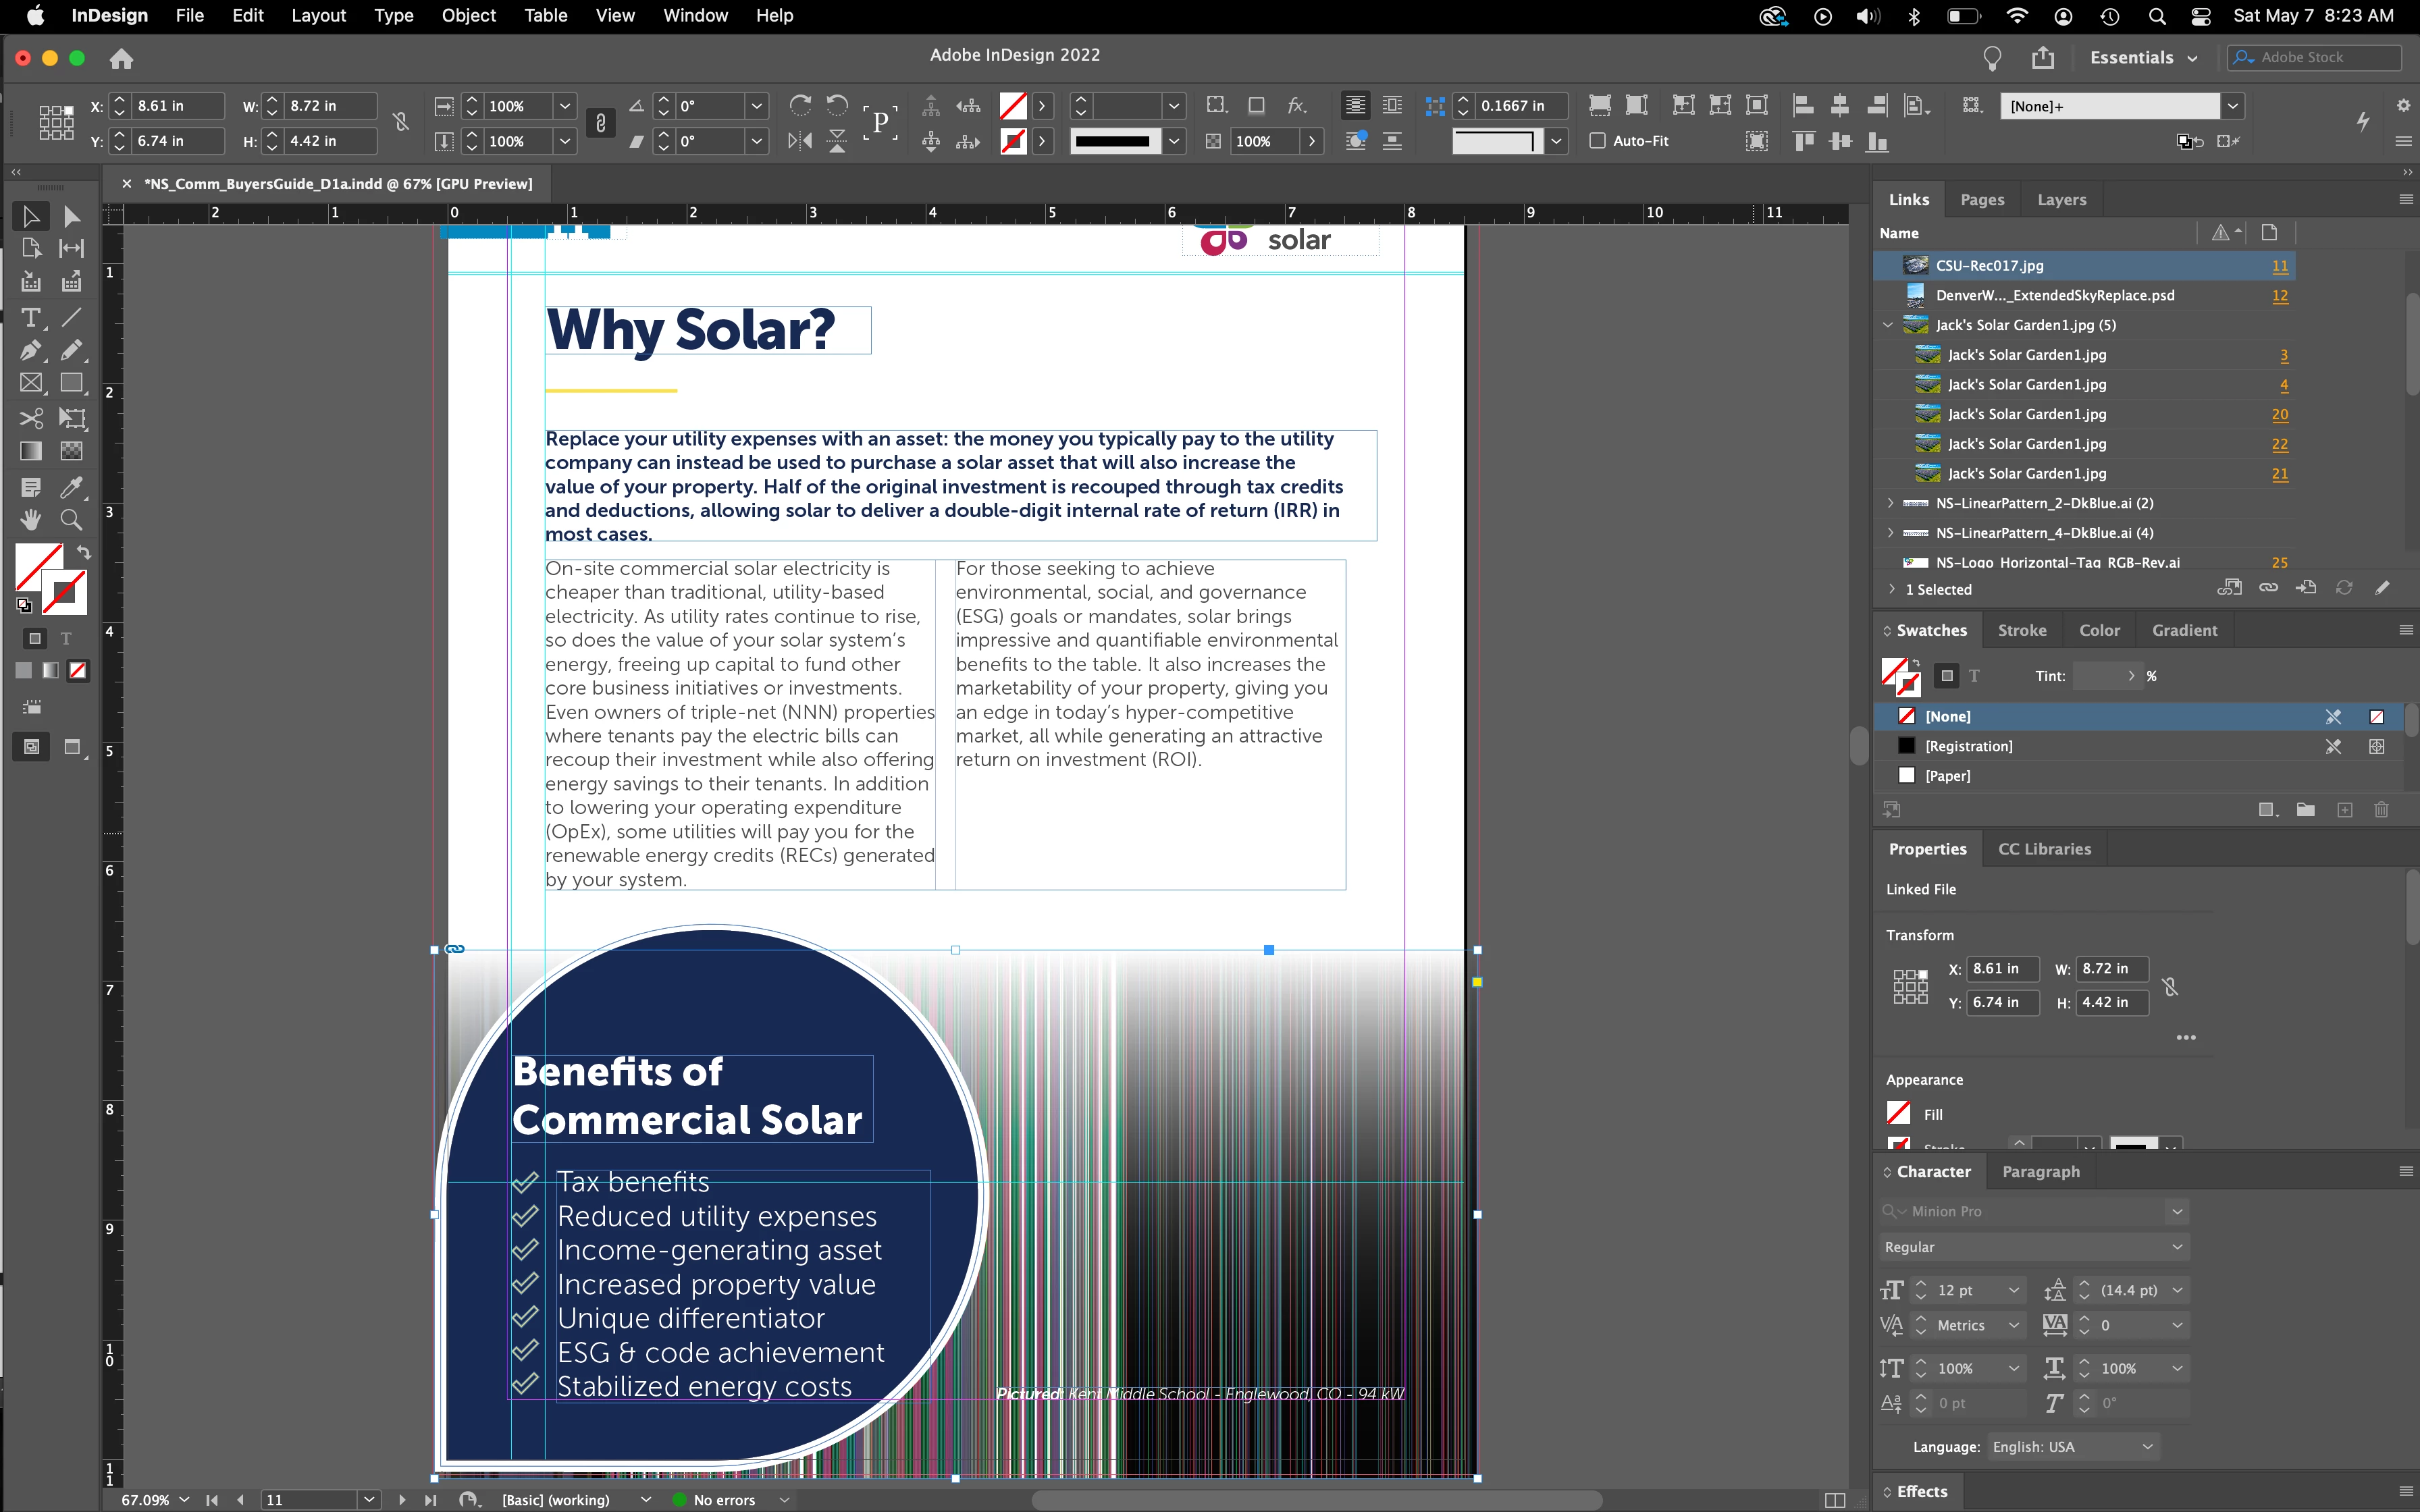The width and height of the screenshot is (2420, 1512).
Task: Open the Essentials workspace dropdown
Action: [2144, 58]
